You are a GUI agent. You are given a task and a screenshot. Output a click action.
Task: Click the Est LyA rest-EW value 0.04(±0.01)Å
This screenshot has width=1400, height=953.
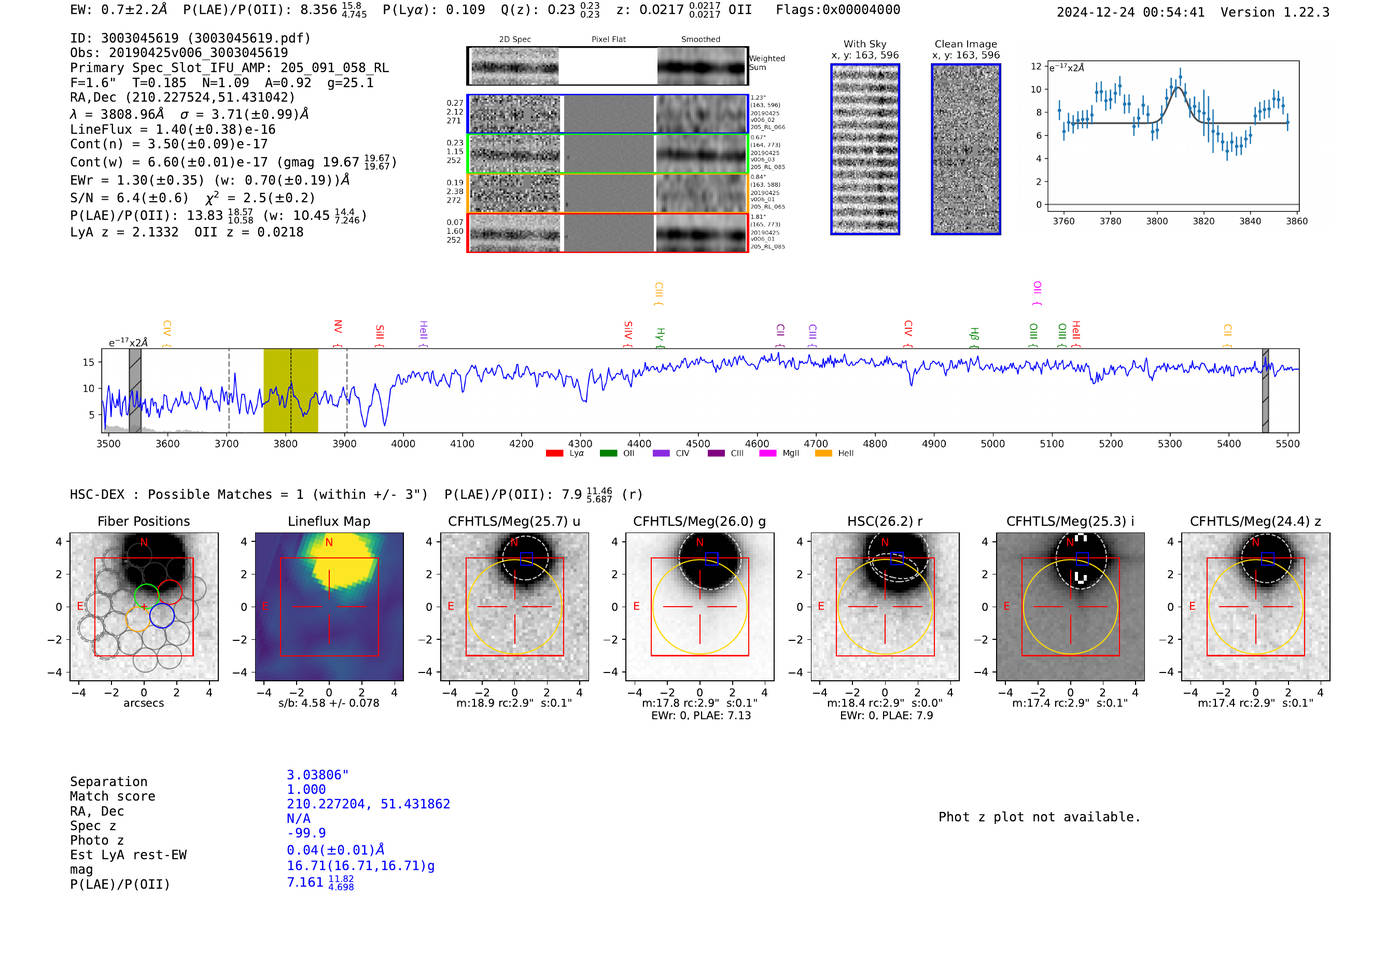tap(336, 850)
